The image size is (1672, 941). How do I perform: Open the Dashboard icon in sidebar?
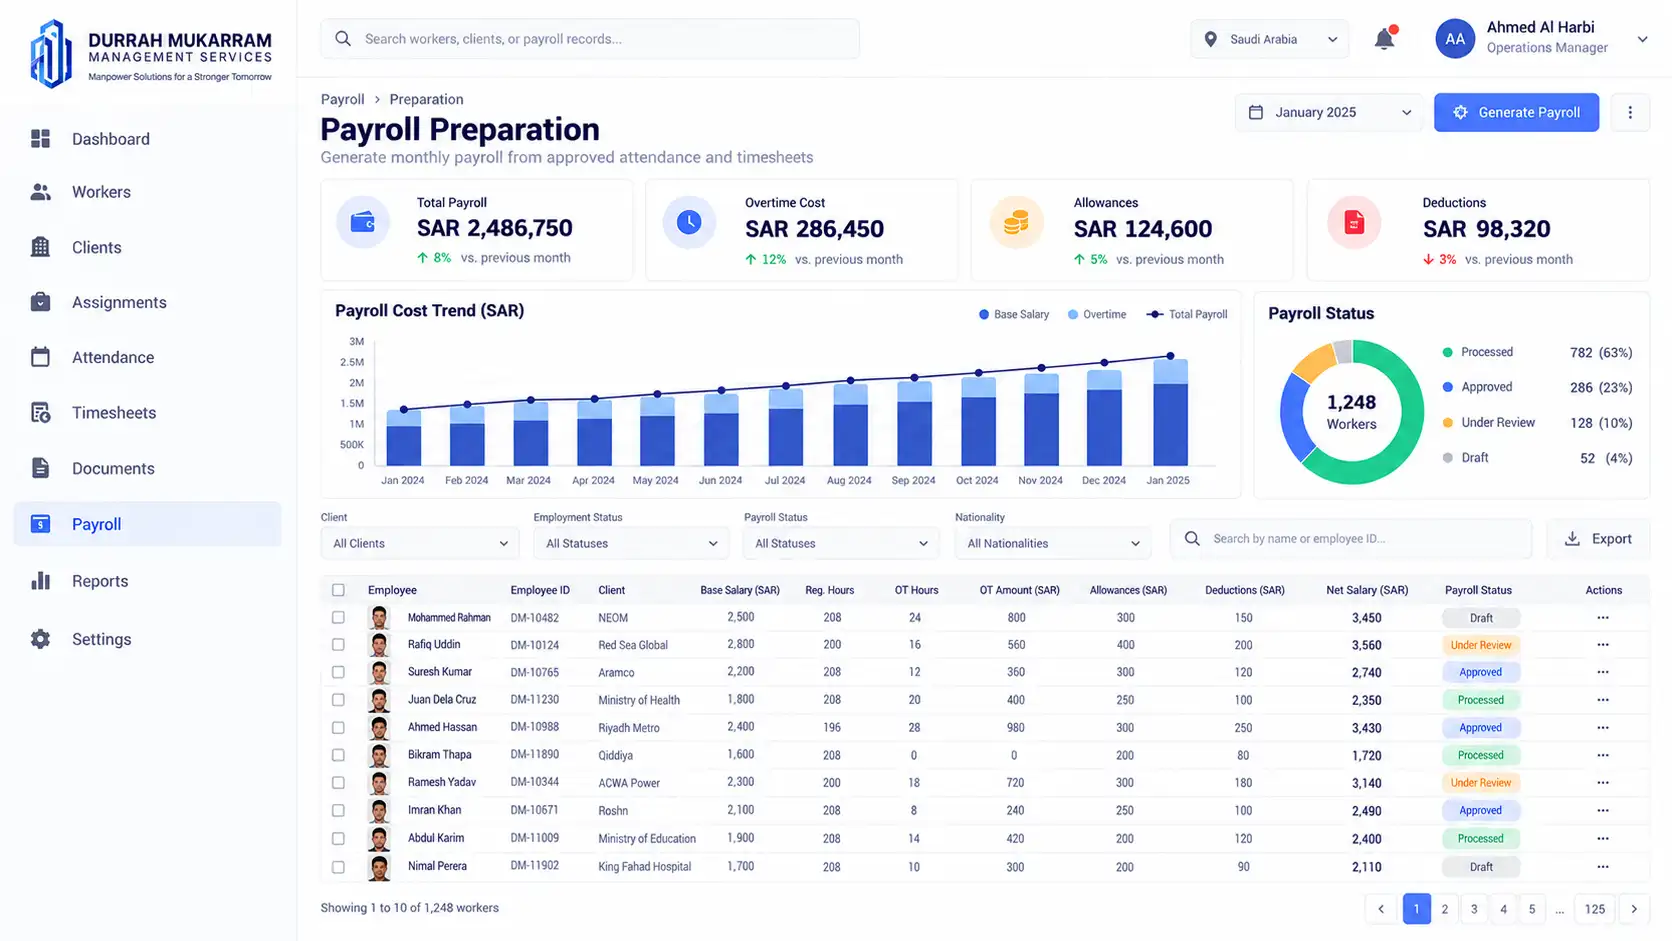click(40, 139)
